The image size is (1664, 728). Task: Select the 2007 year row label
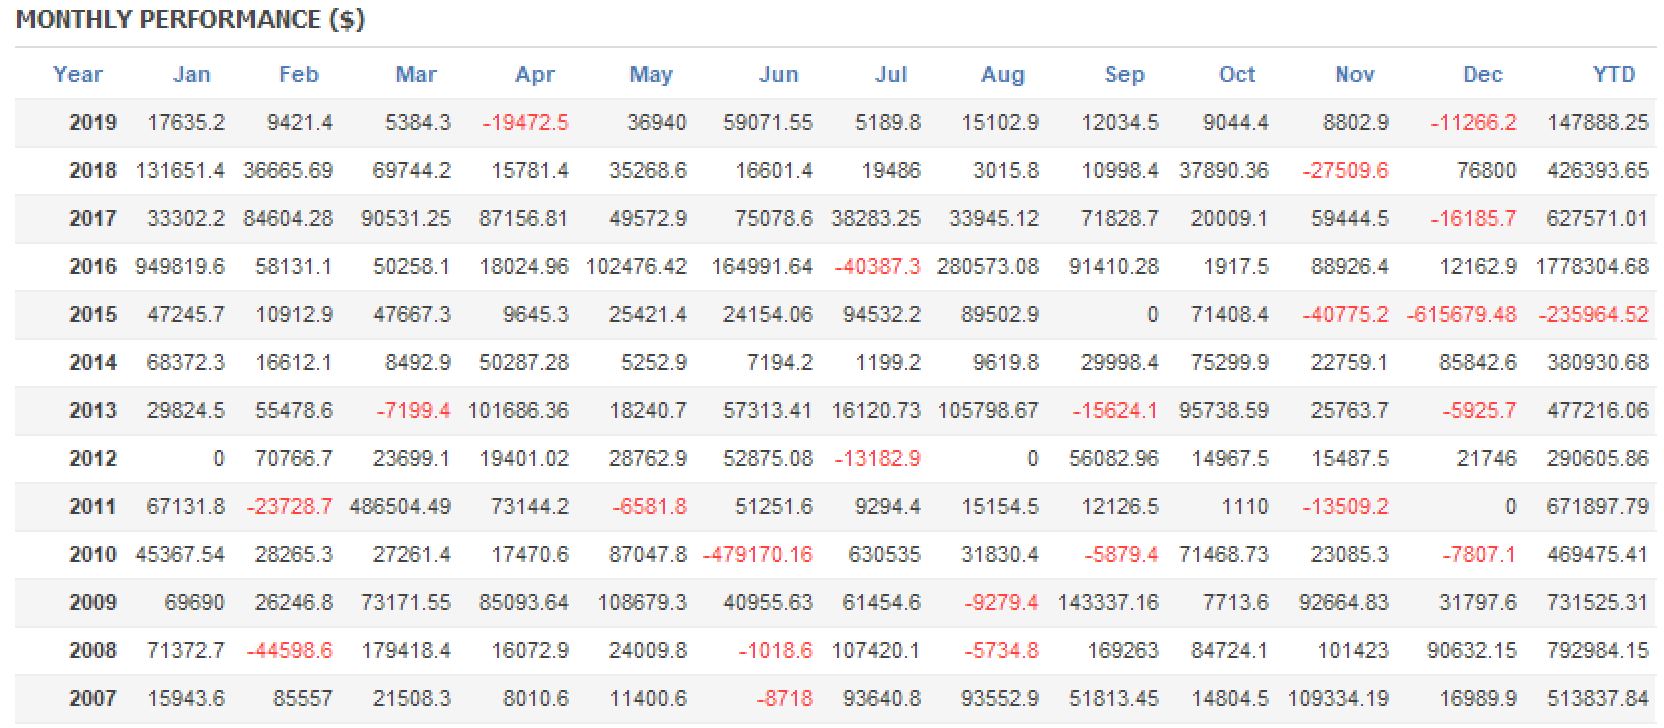92,698
